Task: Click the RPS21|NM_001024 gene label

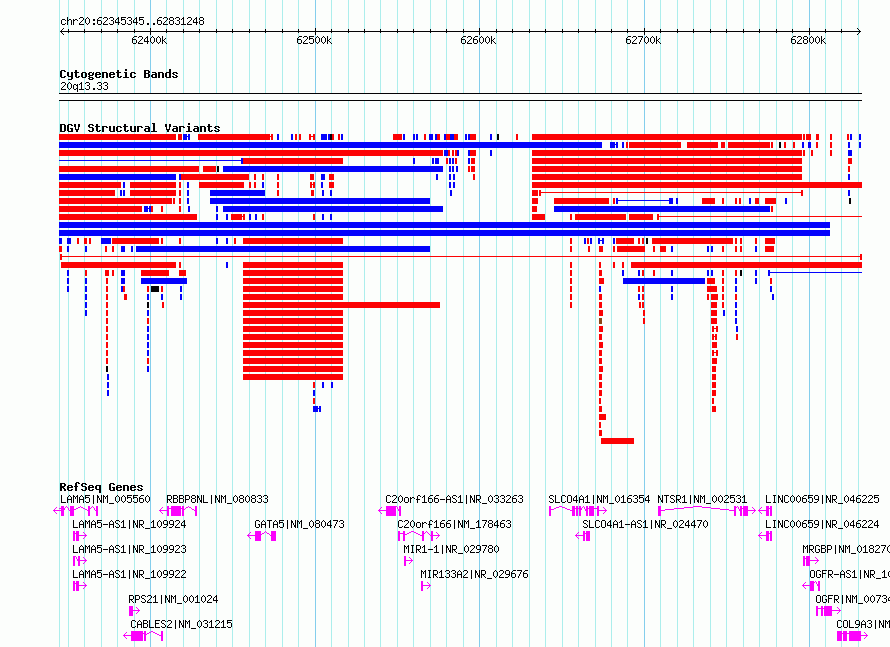Action: 173,599
